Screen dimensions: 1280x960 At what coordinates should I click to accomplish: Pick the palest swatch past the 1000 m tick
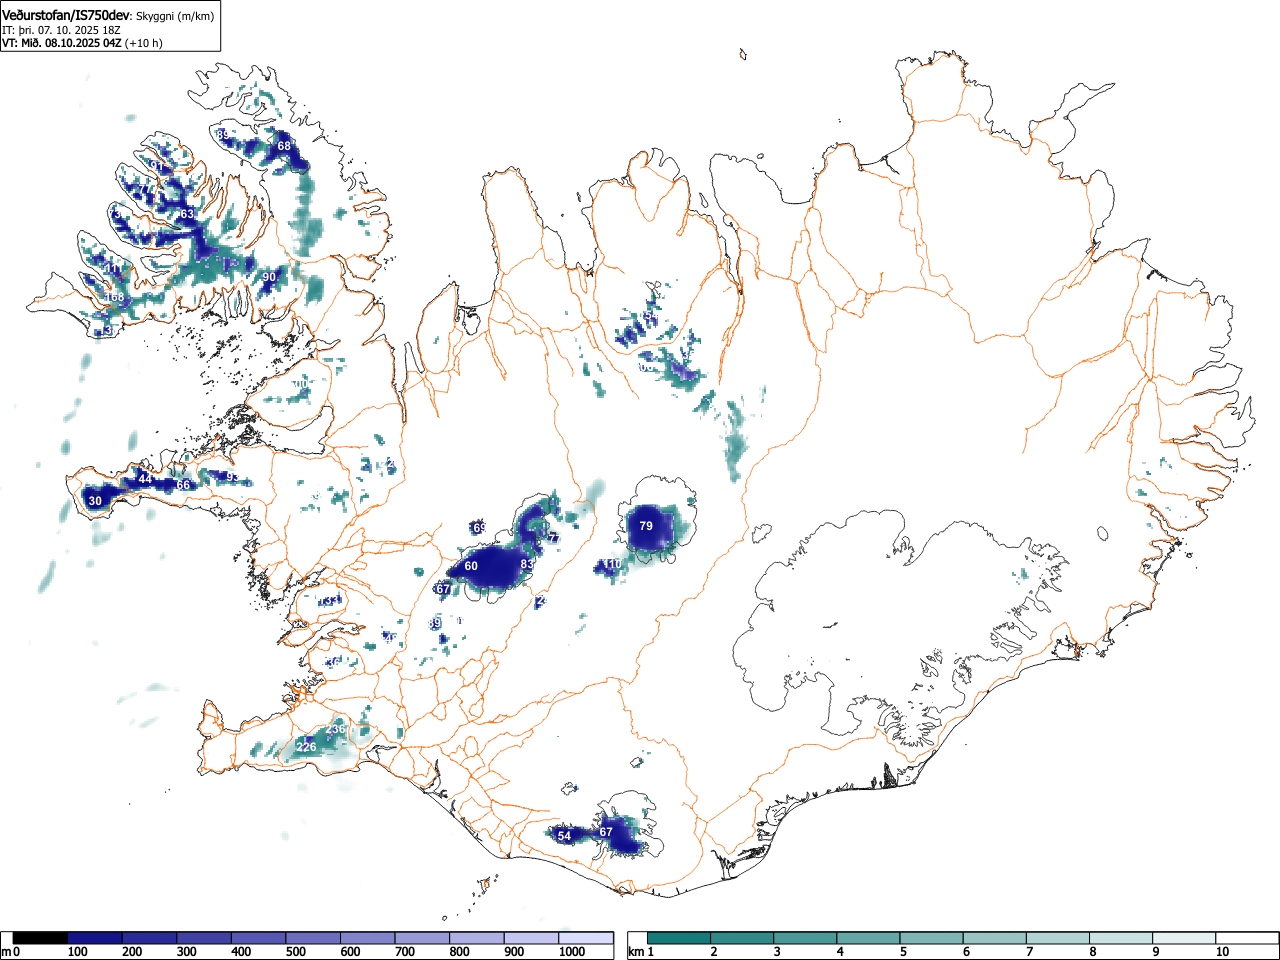pyautogui.click(x=586, y=938)
